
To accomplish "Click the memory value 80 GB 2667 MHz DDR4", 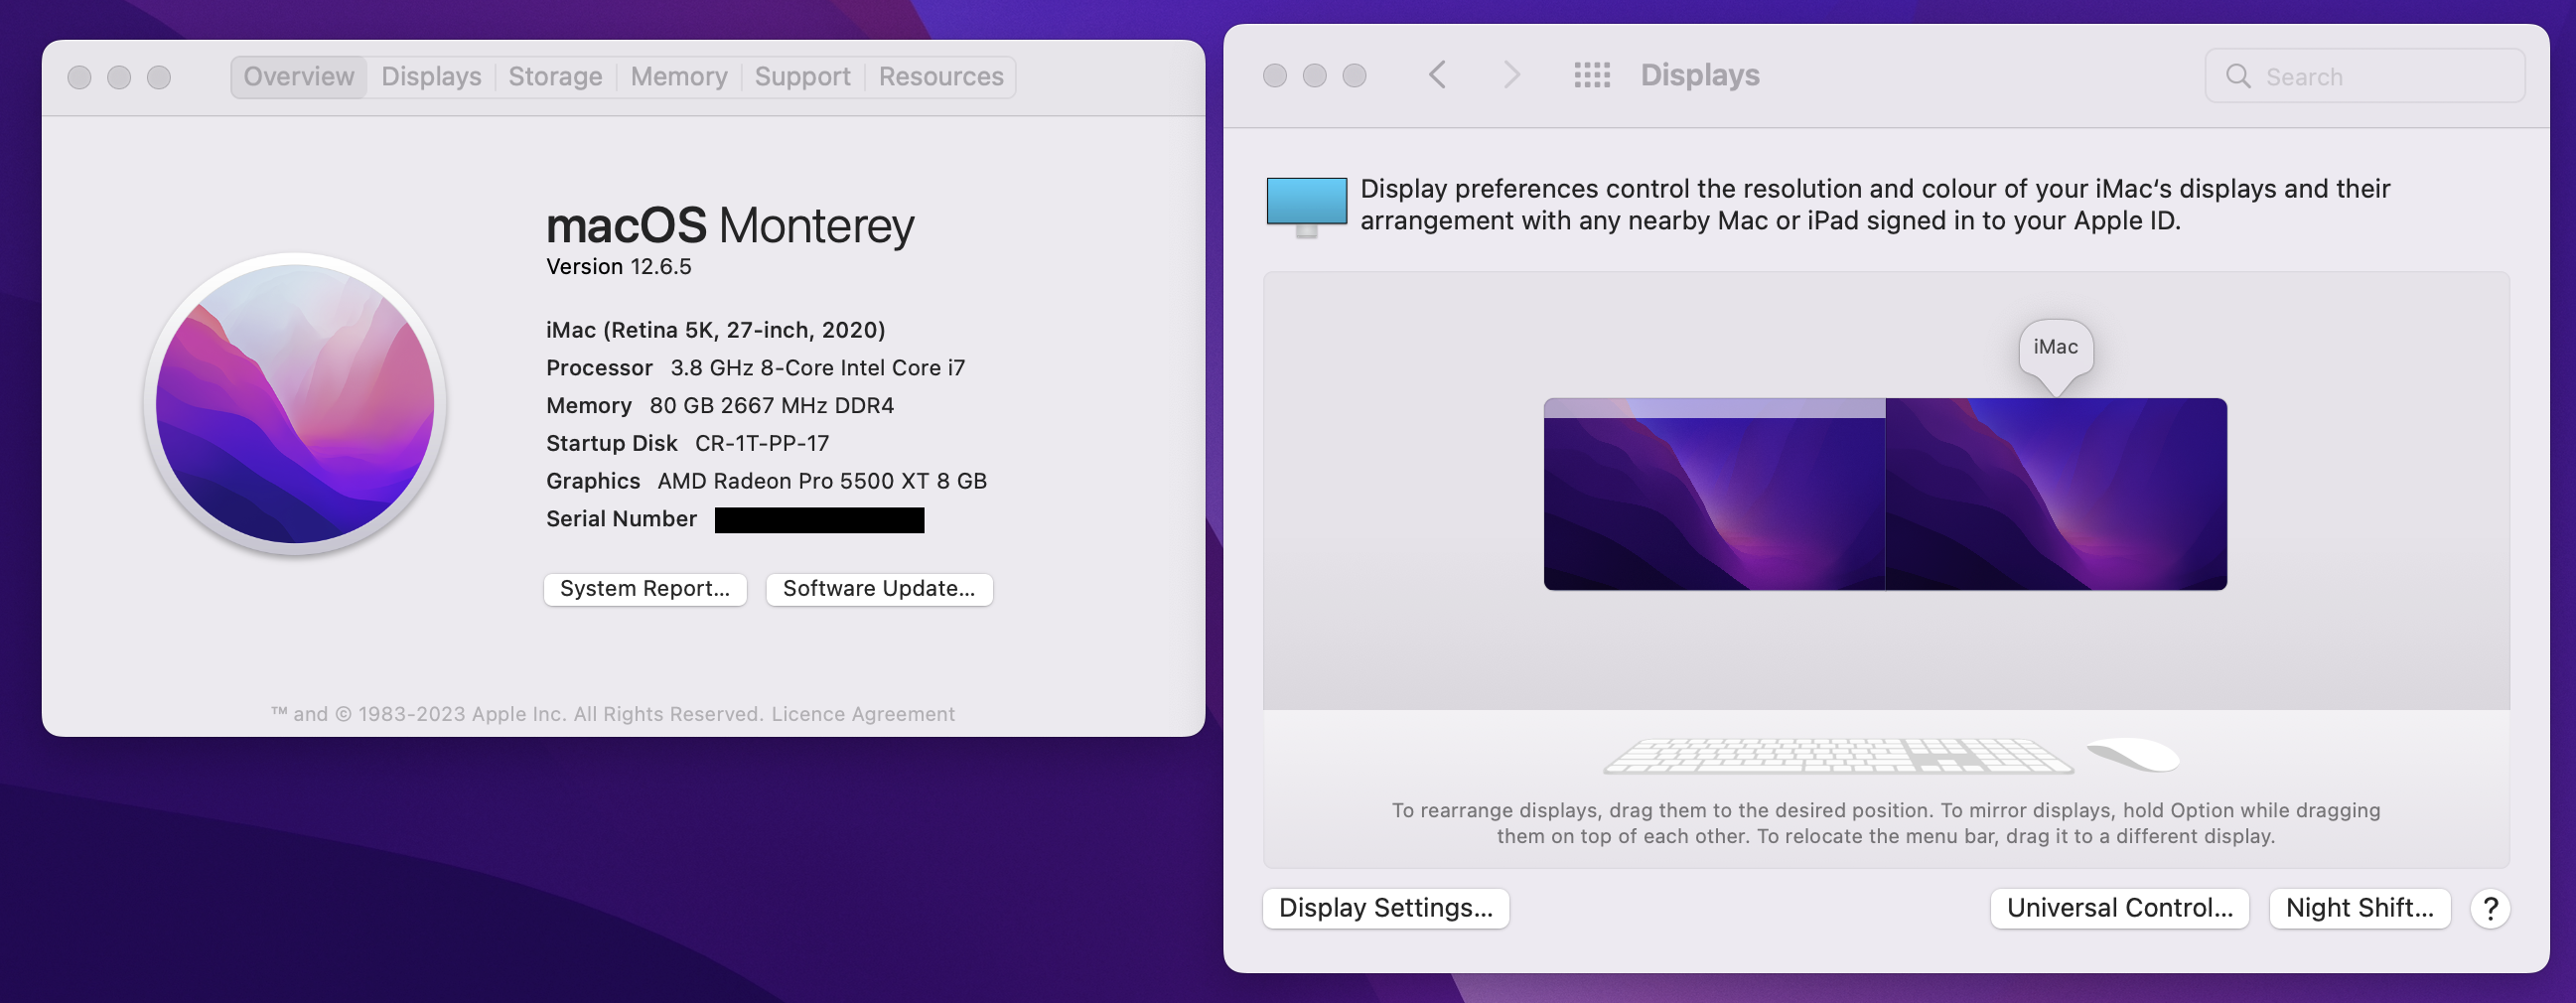I will pyautogui.click(x=771, y=406).
